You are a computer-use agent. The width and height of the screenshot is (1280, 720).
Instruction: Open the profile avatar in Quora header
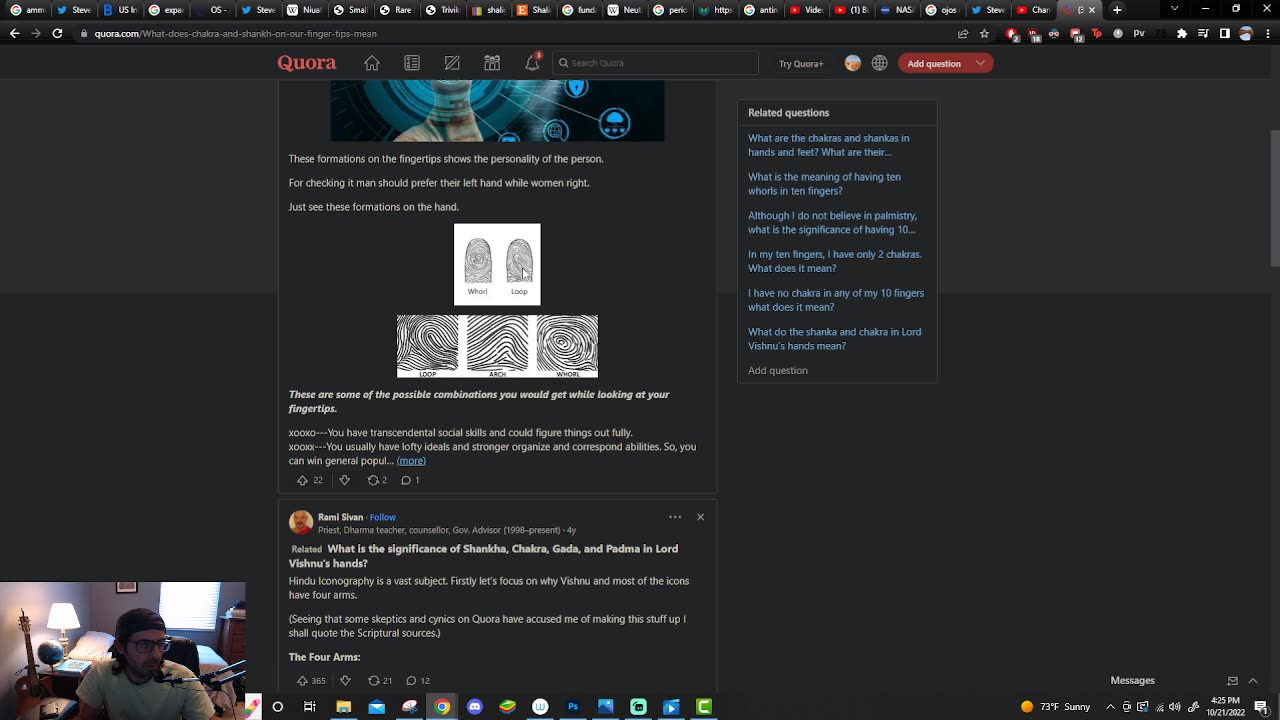853,63
